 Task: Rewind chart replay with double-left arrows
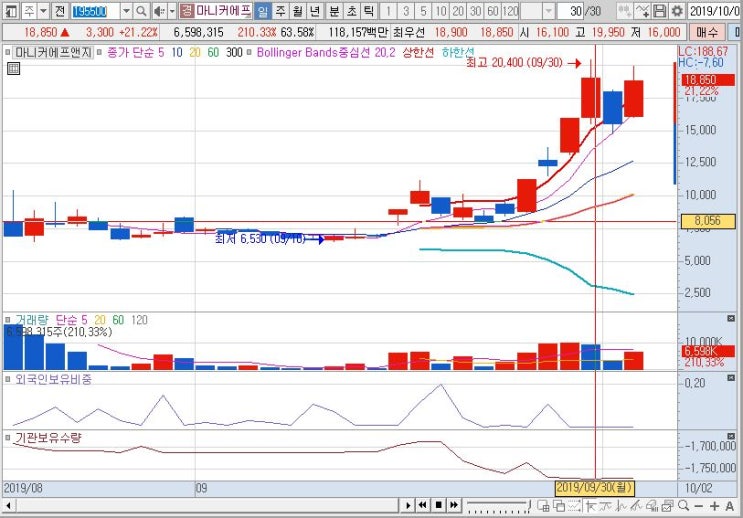(x=423, y=506)
